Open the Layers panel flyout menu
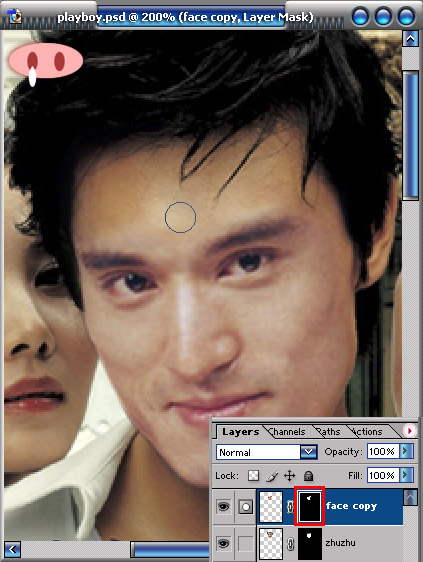 pos(410,430)
